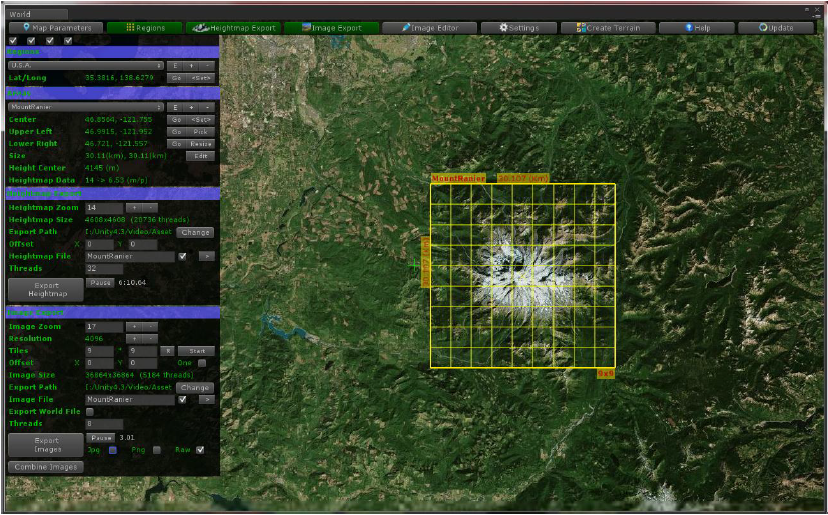Click the Create Terrain tab
This screenshot has width=828, height=515.
pyautogui.click(x=608, y=28)
